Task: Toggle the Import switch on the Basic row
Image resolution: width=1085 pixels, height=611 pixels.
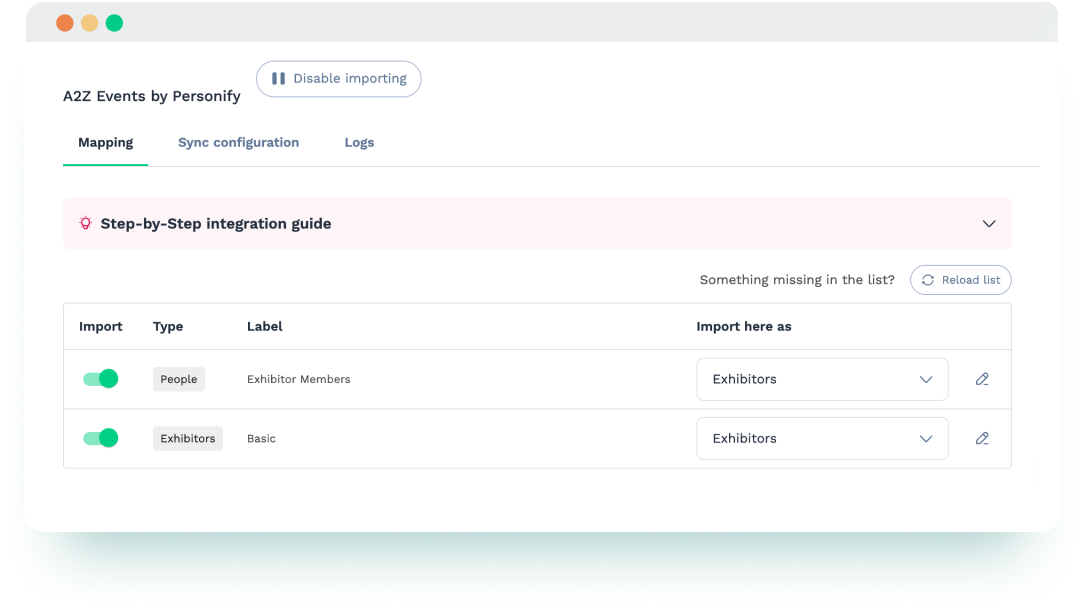Action: click(100, 437)
